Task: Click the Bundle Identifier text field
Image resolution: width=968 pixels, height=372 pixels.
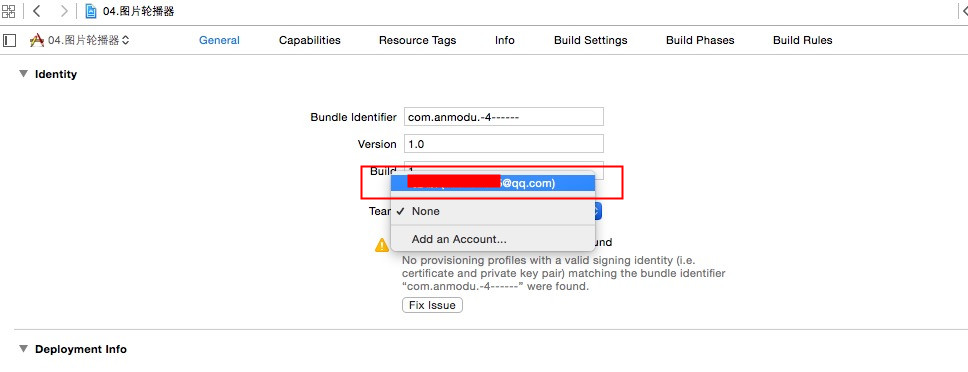Action: coord(503,117)
